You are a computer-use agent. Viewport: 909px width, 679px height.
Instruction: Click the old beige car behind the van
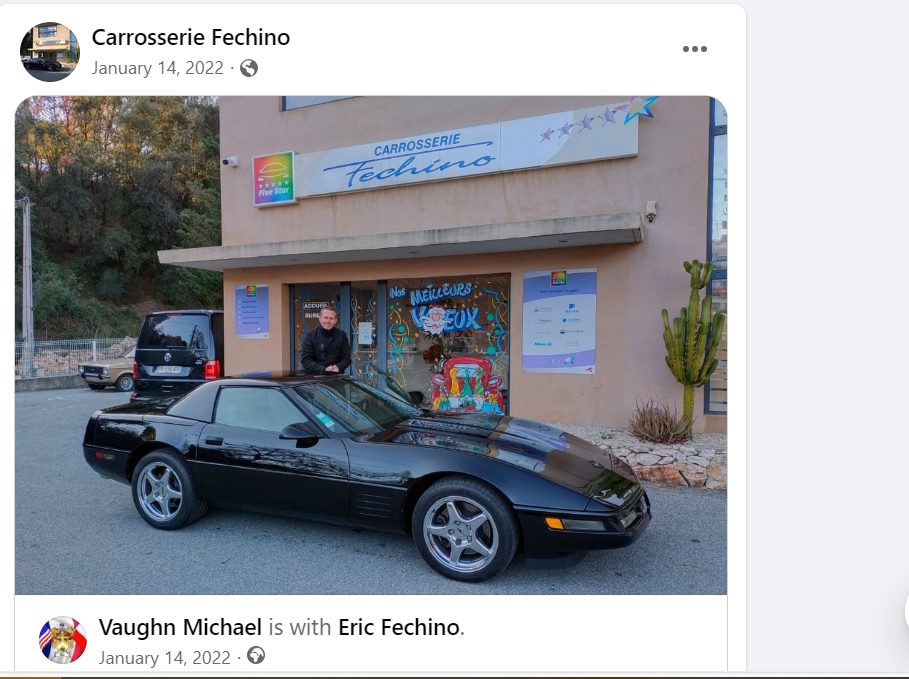[107, 374]
